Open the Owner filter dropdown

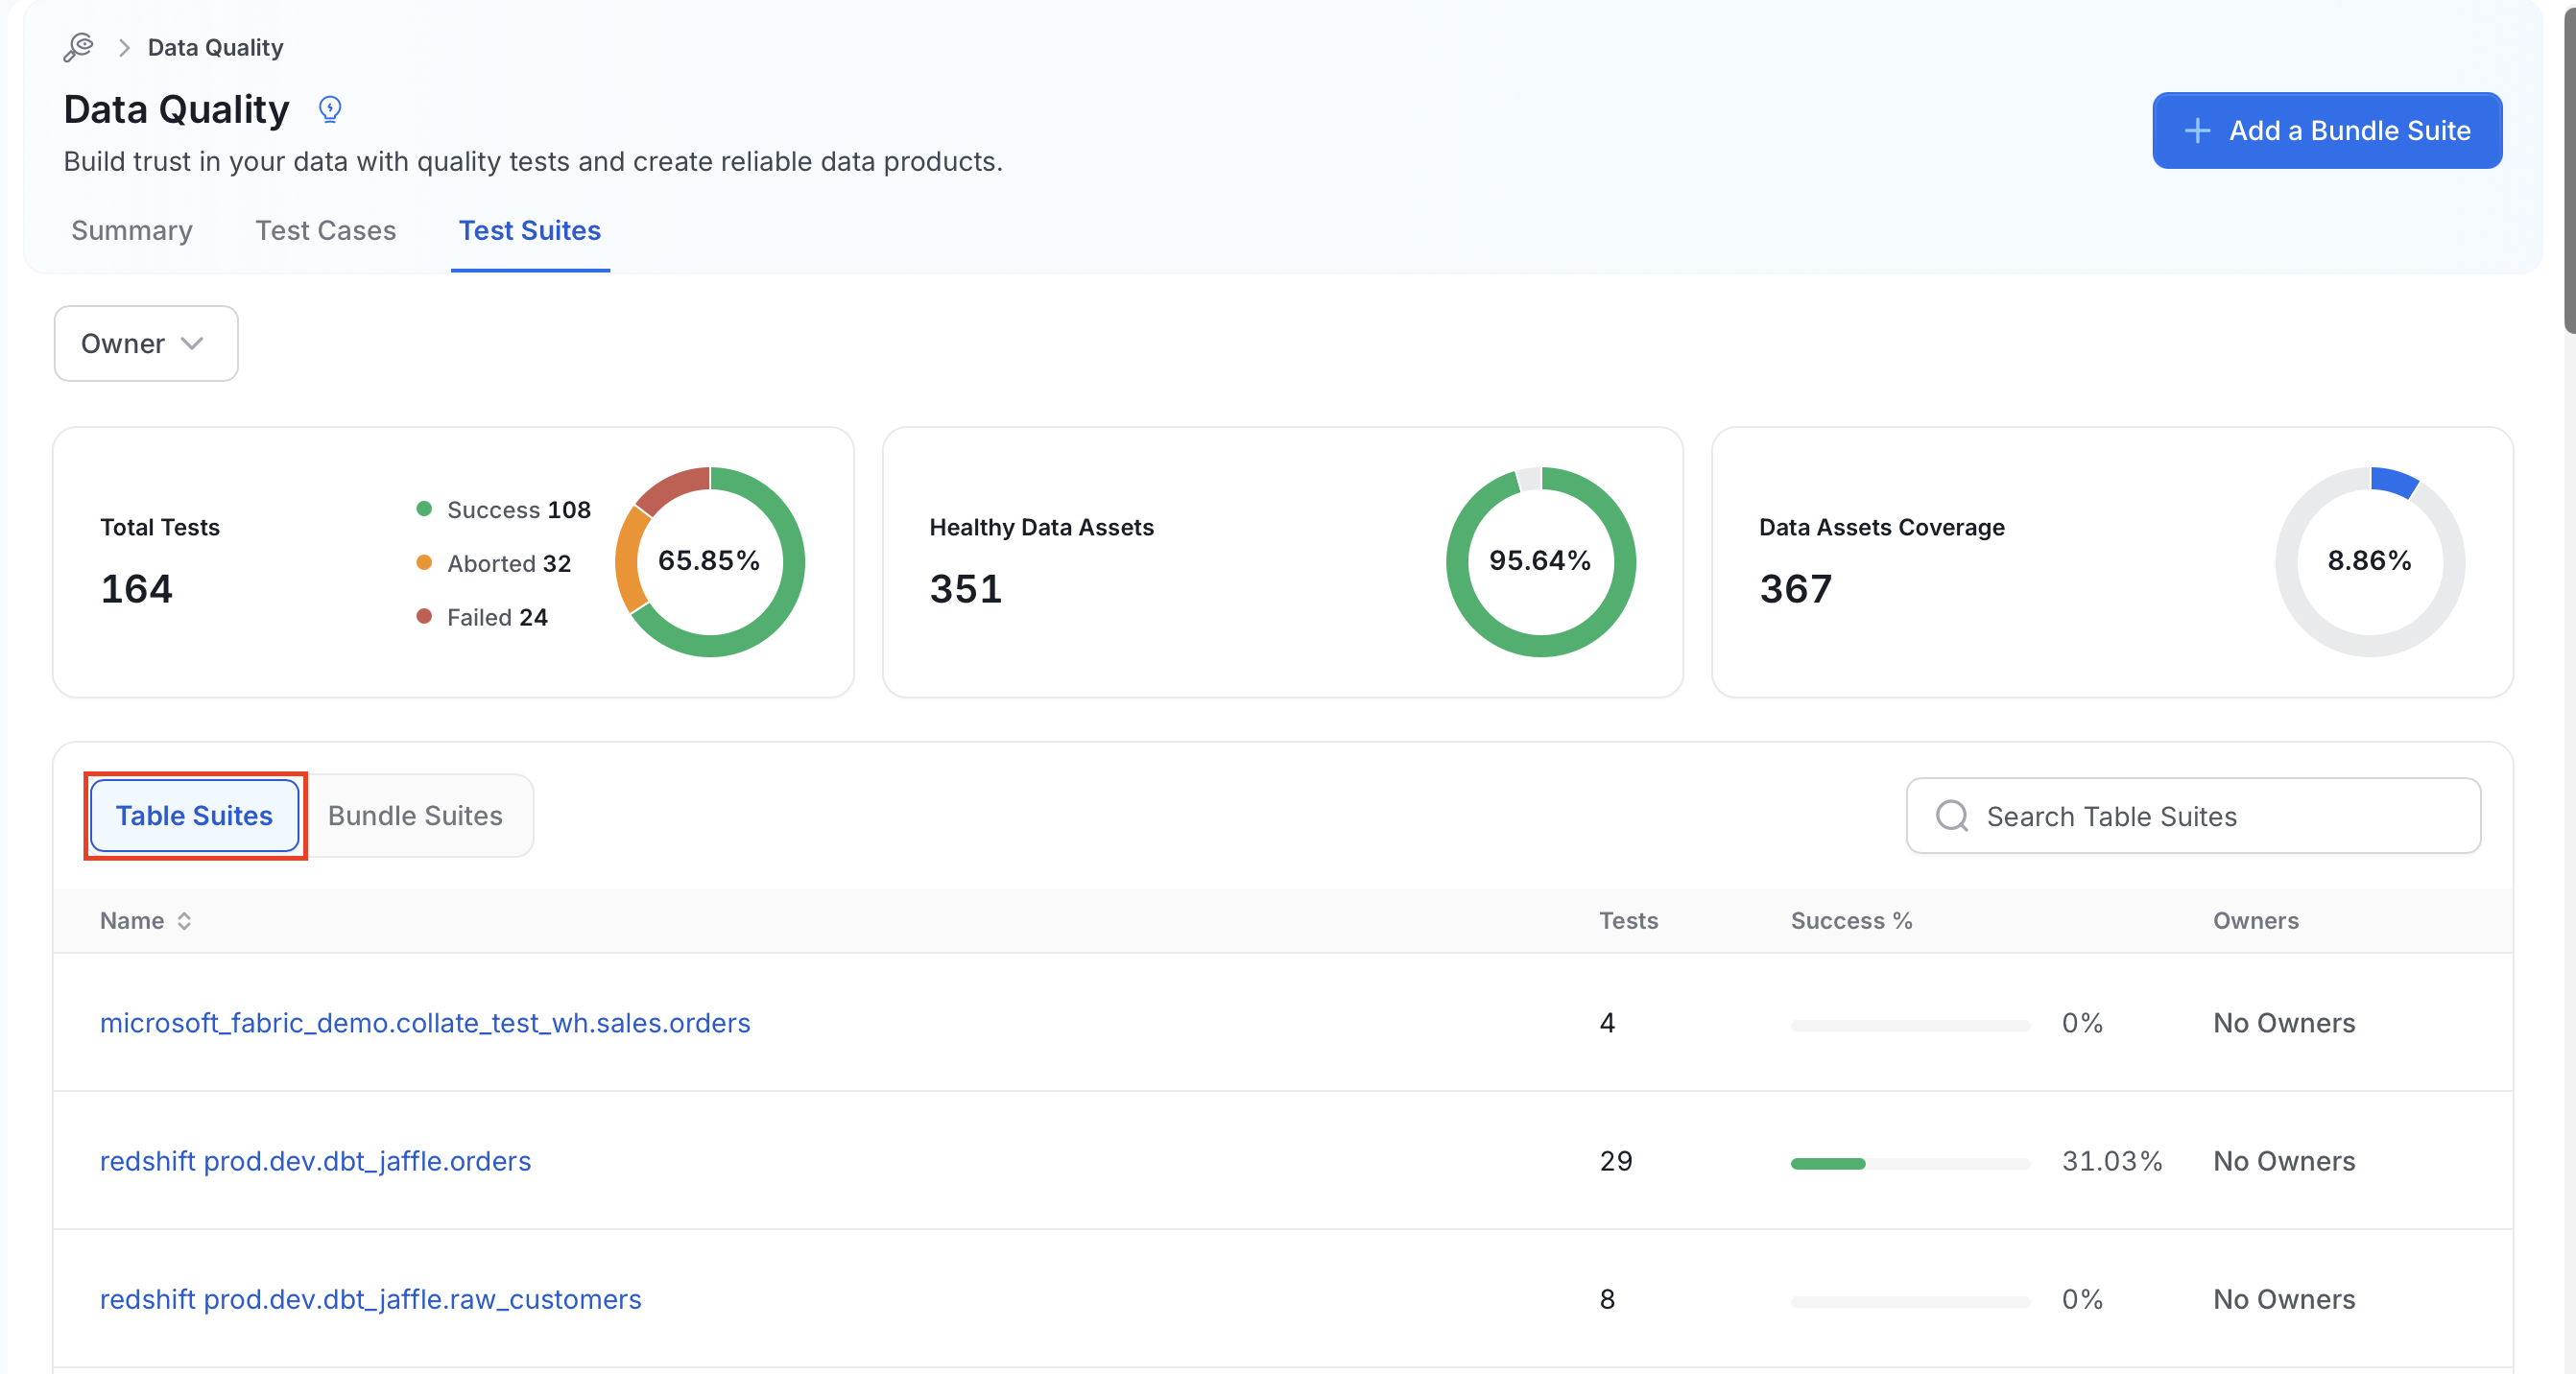(146, 343)
